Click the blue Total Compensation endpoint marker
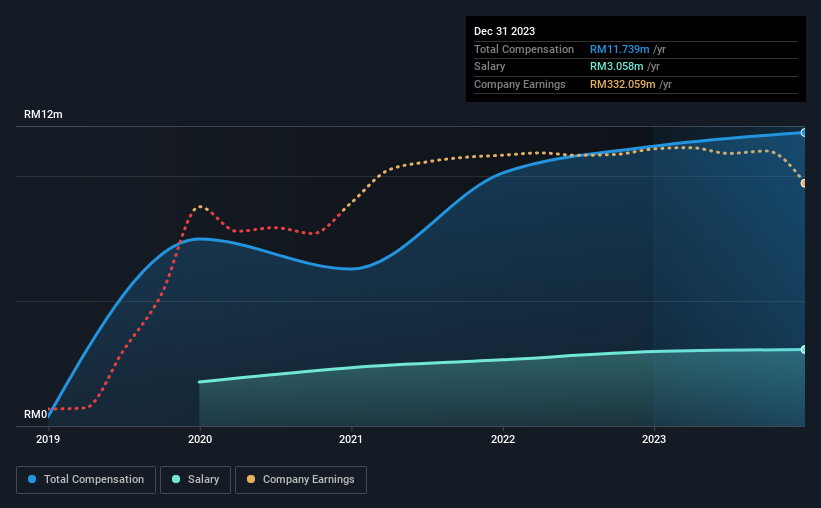Screen dimensions: 821x508 point(804,133)
